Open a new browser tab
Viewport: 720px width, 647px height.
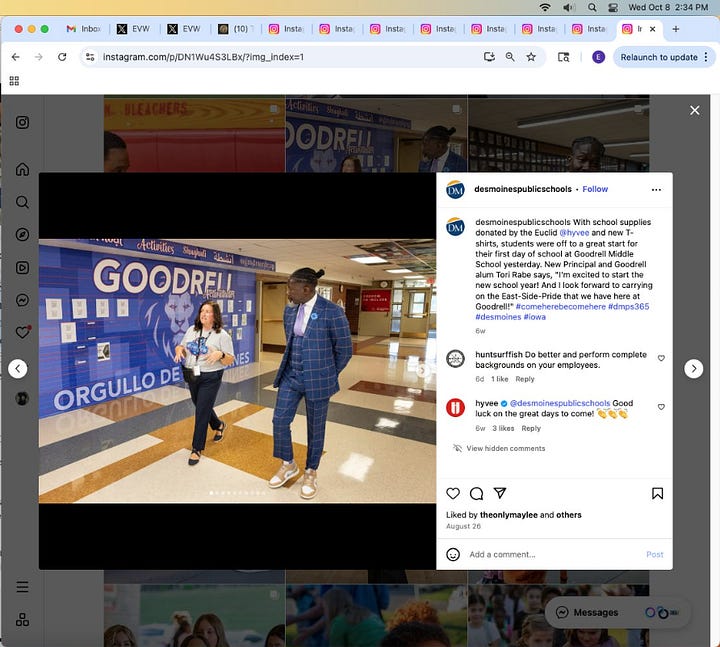coord(675,29)
